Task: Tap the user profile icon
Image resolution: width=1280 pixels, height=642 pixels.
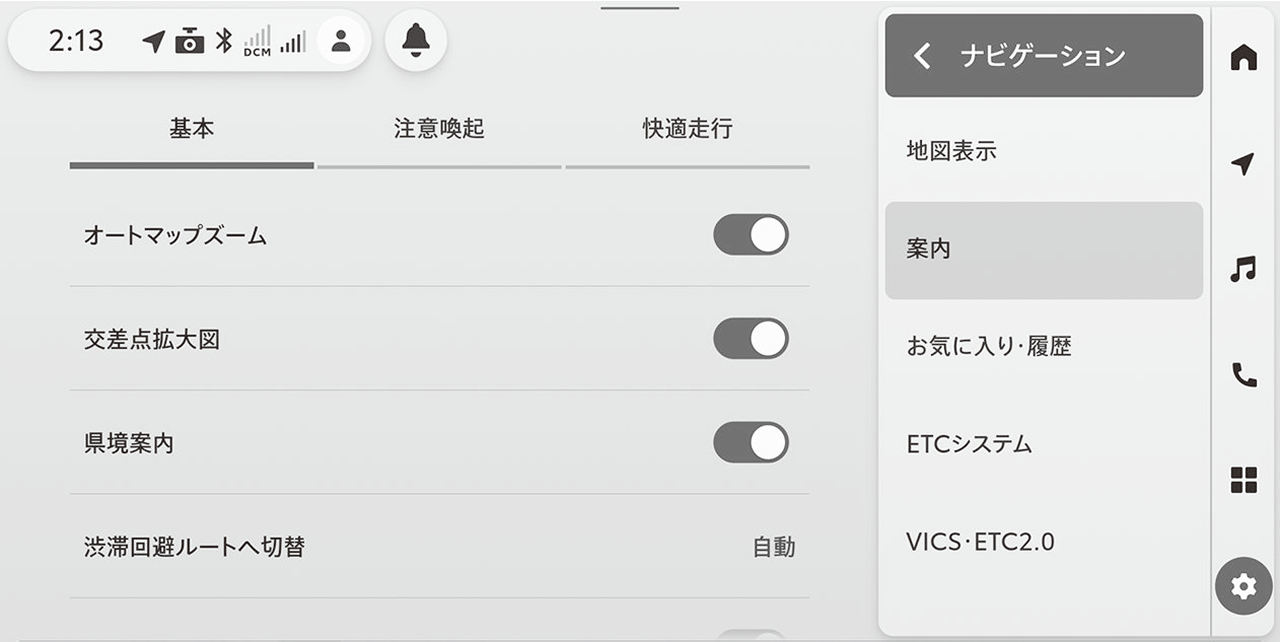Action: click(x=341, y=41)
